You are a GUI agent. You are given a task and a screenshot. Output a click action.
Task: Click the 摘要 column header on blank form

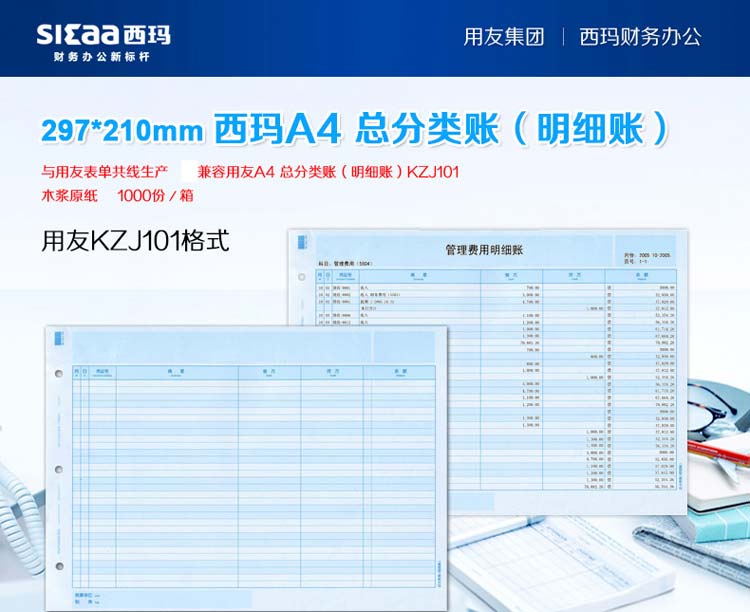(176, 372)
